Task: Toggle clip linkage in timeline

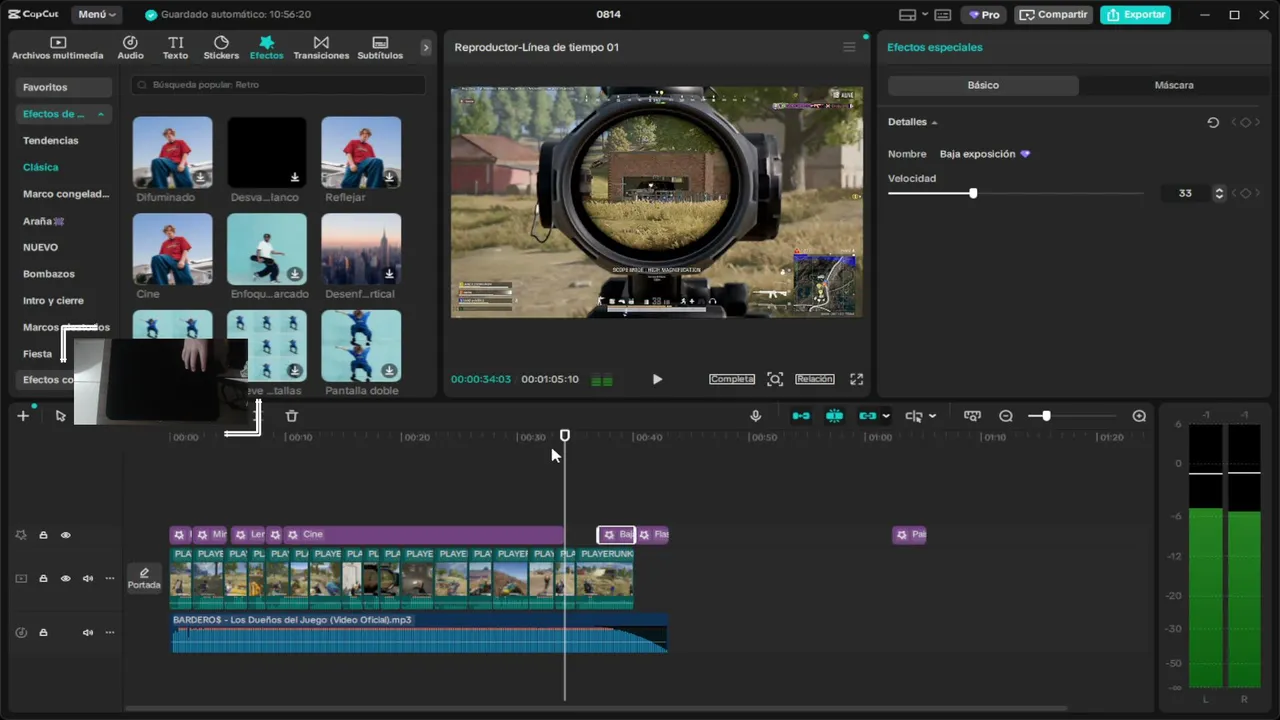Action: pyautogui.click(x=867, y=416)
